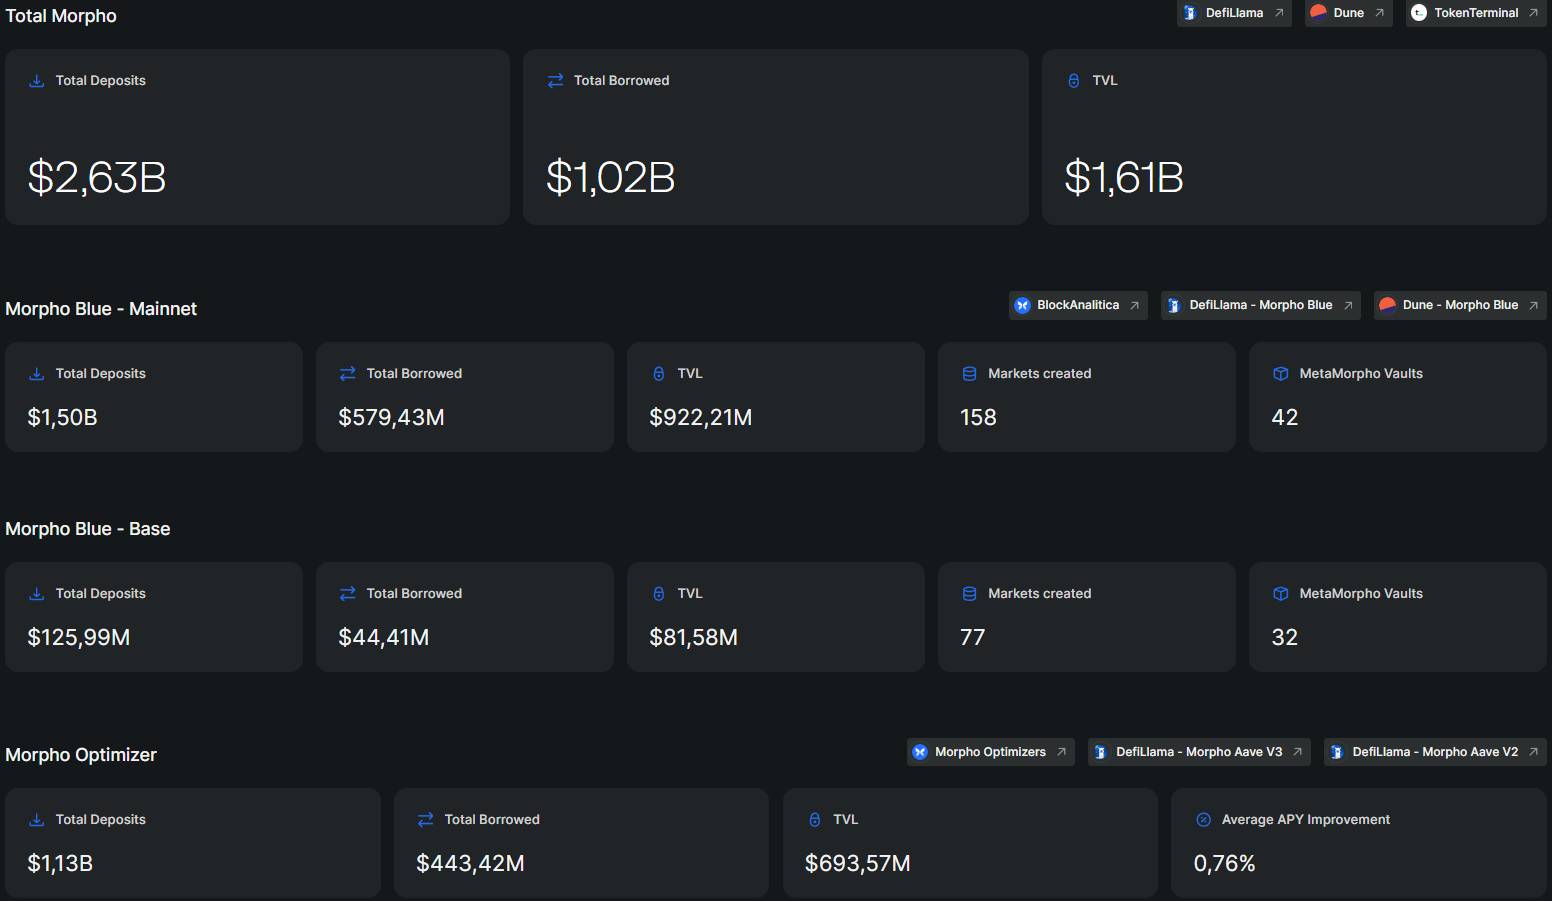
Task: Click the Dune - Morpho Blue logo icon
Action: tap(1387, 305)
